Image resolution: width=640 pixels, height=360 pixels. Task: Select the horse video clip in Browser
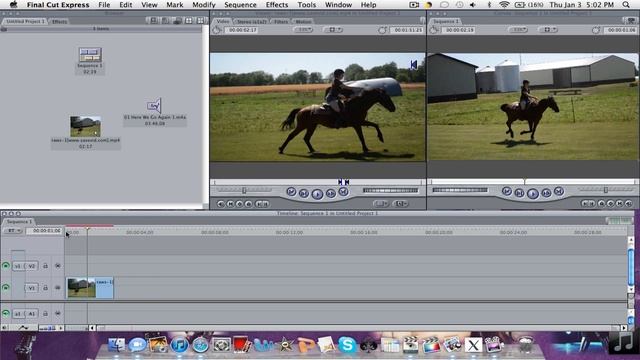[x=85, y=126]
